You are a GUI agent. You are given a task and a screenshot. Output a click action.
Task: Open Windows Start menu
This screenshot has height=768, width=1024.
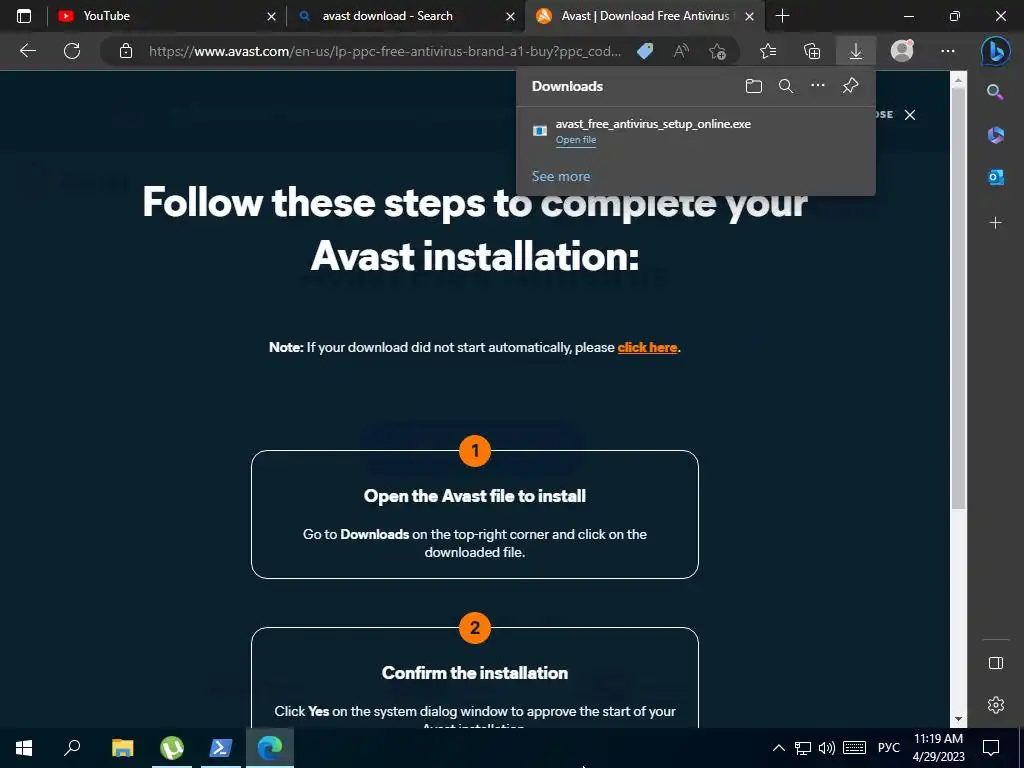point(24,748)
